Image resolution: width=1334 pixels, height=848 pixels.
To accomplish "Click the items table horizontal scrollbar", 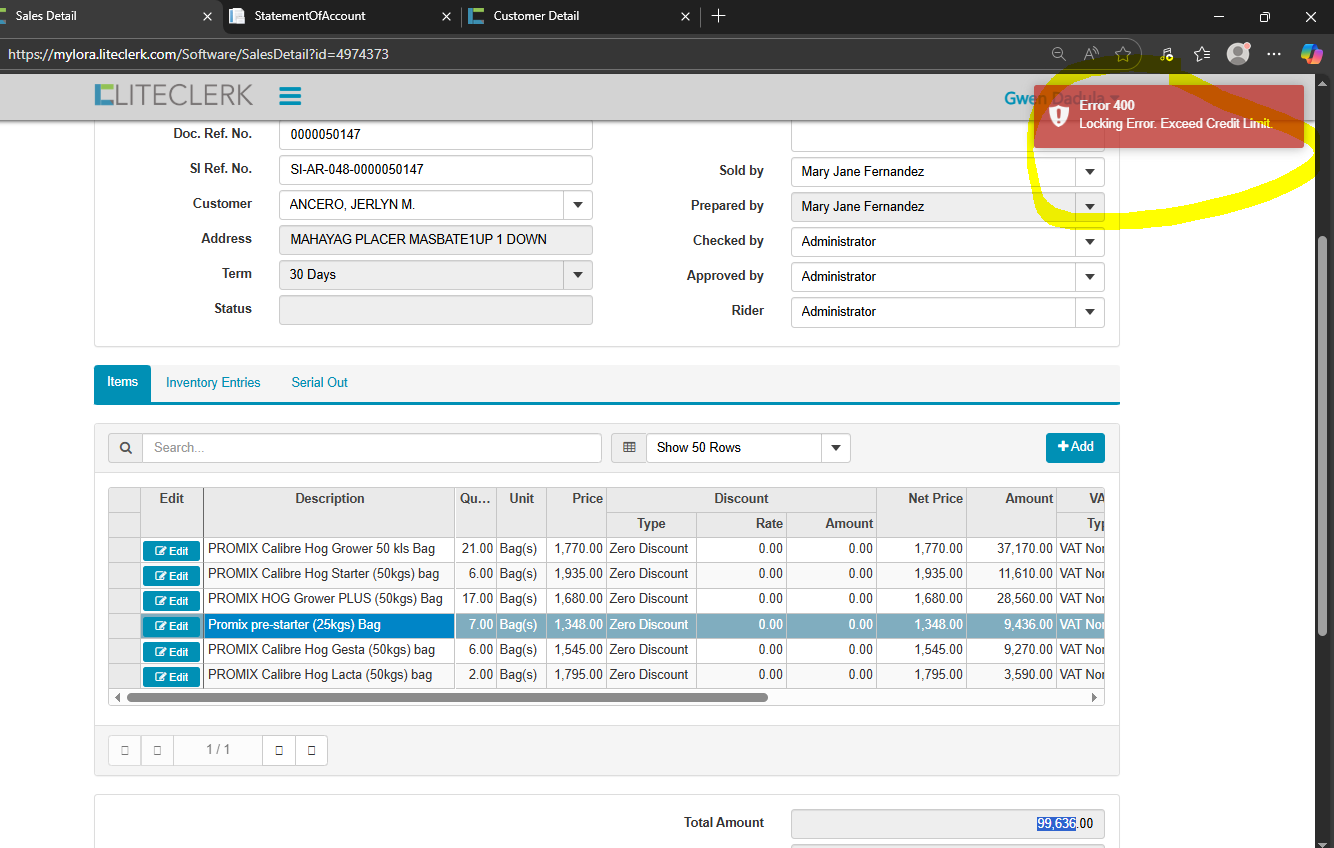I will pyautogui.click(x=446, y=698).
